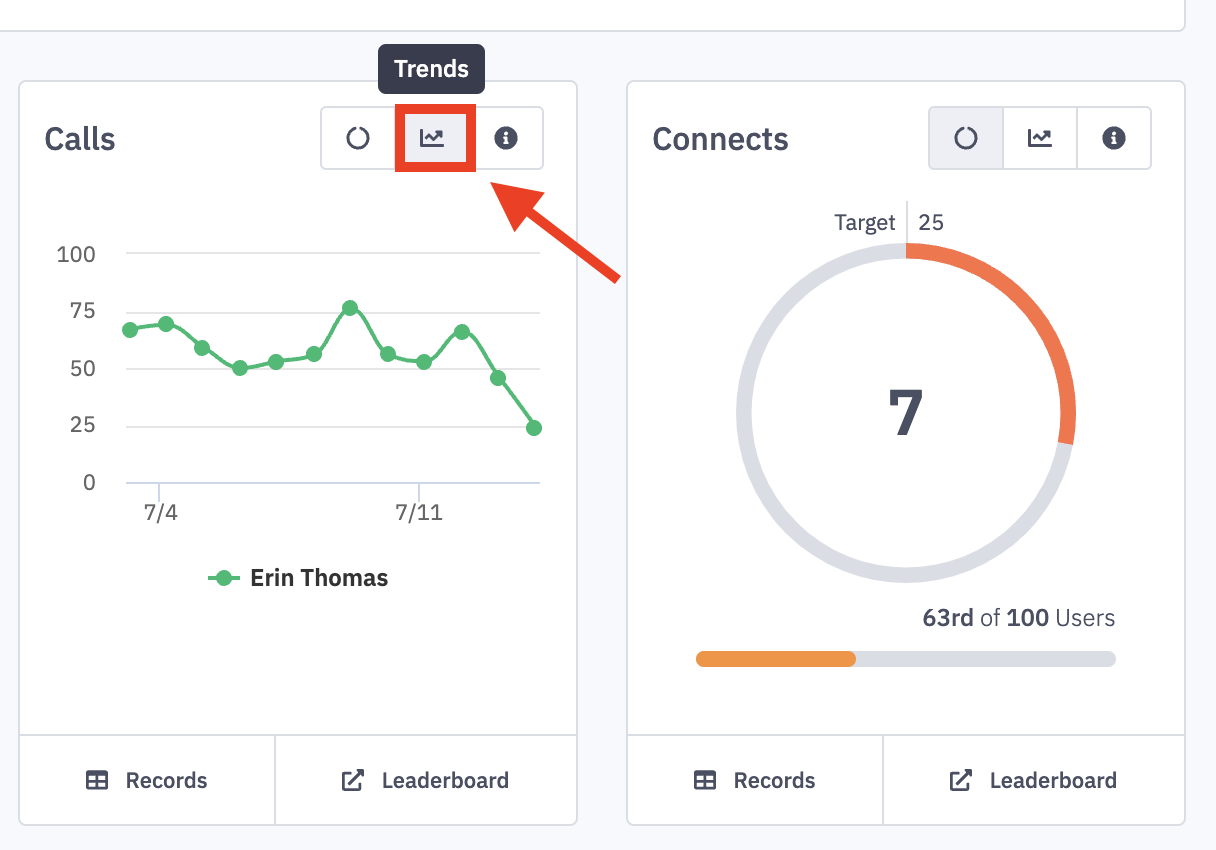The image size is (1216, 850).
Task: Click the peak data point on Calls chart
Action: click(x=350, y=308)
